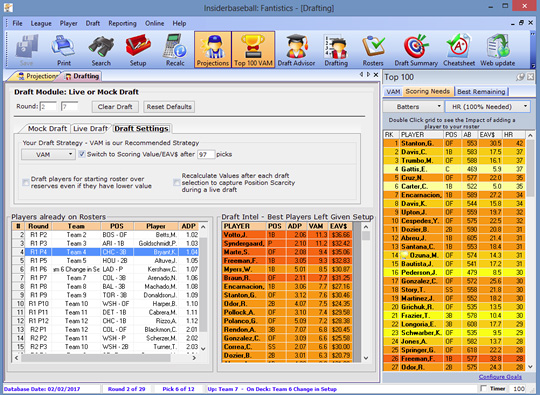Open Top 100 VAM trophy icon

pyautogui.click(x=253, y=50)
